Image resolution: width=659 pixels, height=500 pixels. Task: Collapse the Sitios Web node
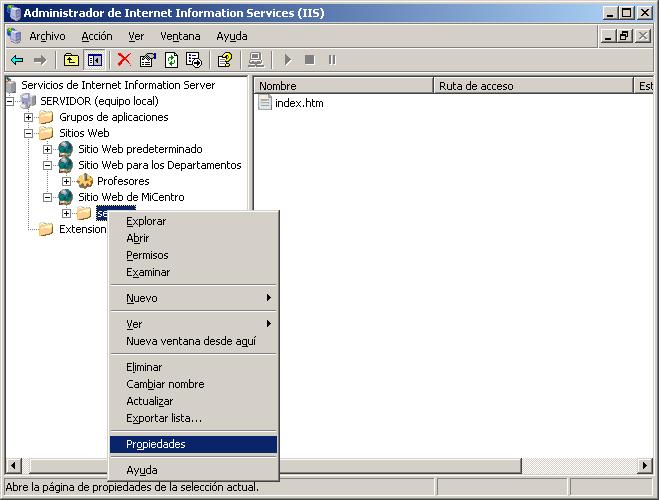coord(28,133)
